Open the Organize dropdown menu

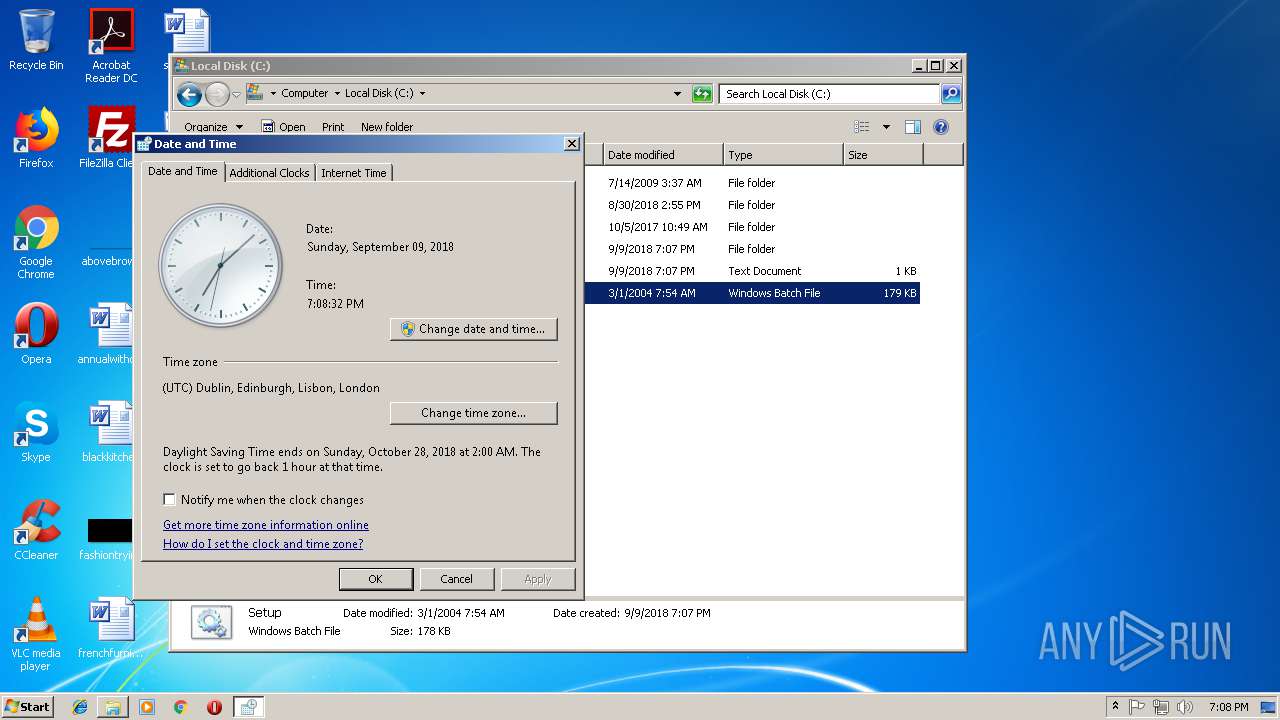[x=213, y=127]
